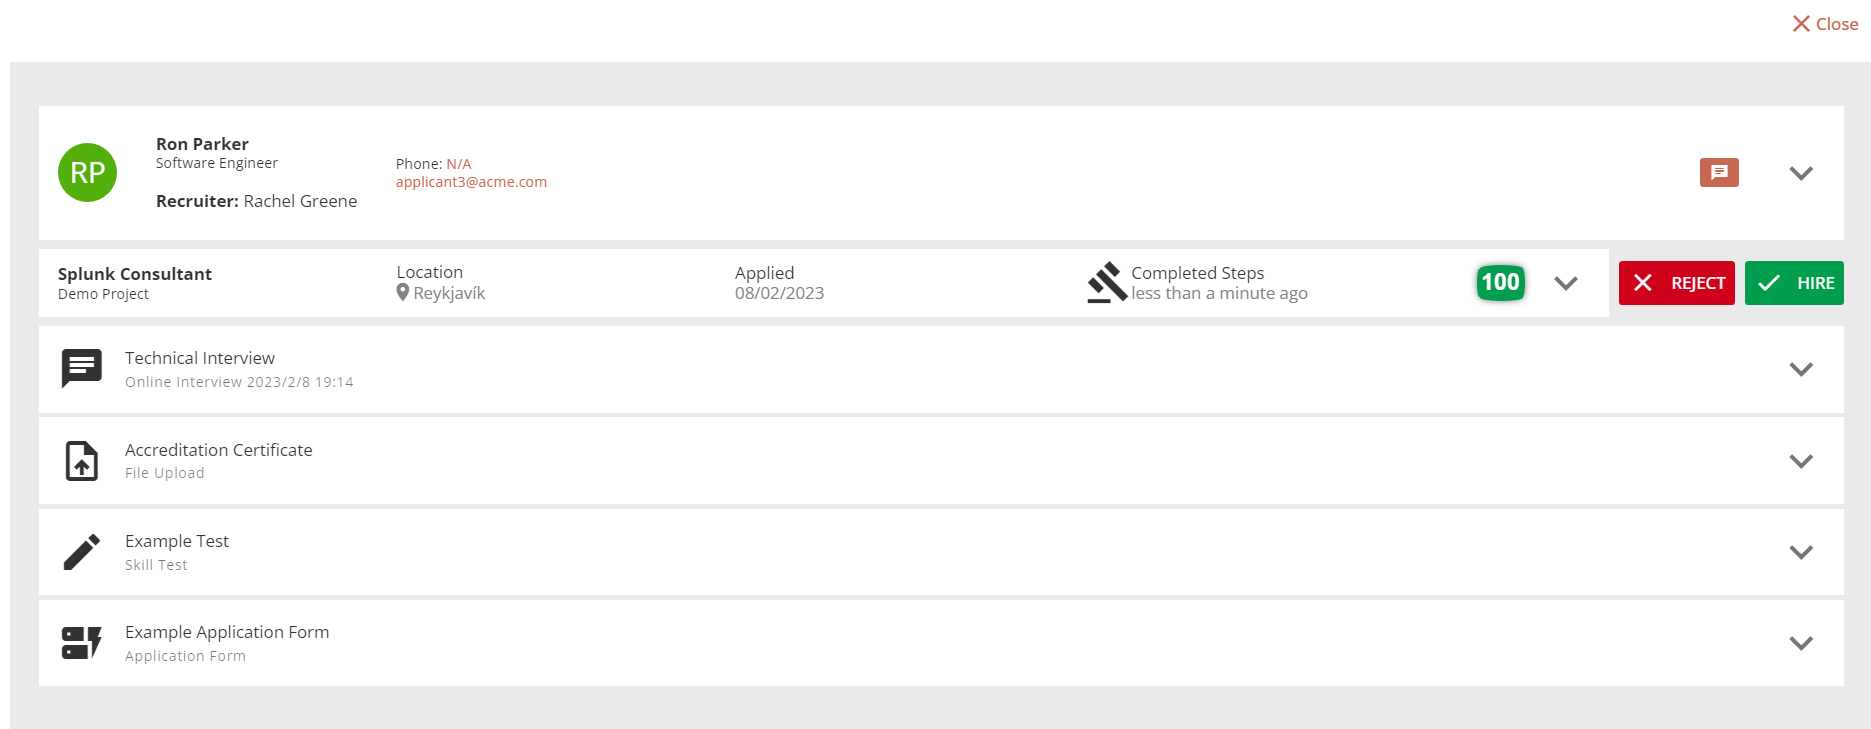Click the Example Test pencil icon
This screenshot has width=1871, height=729.
coord(81,552)
